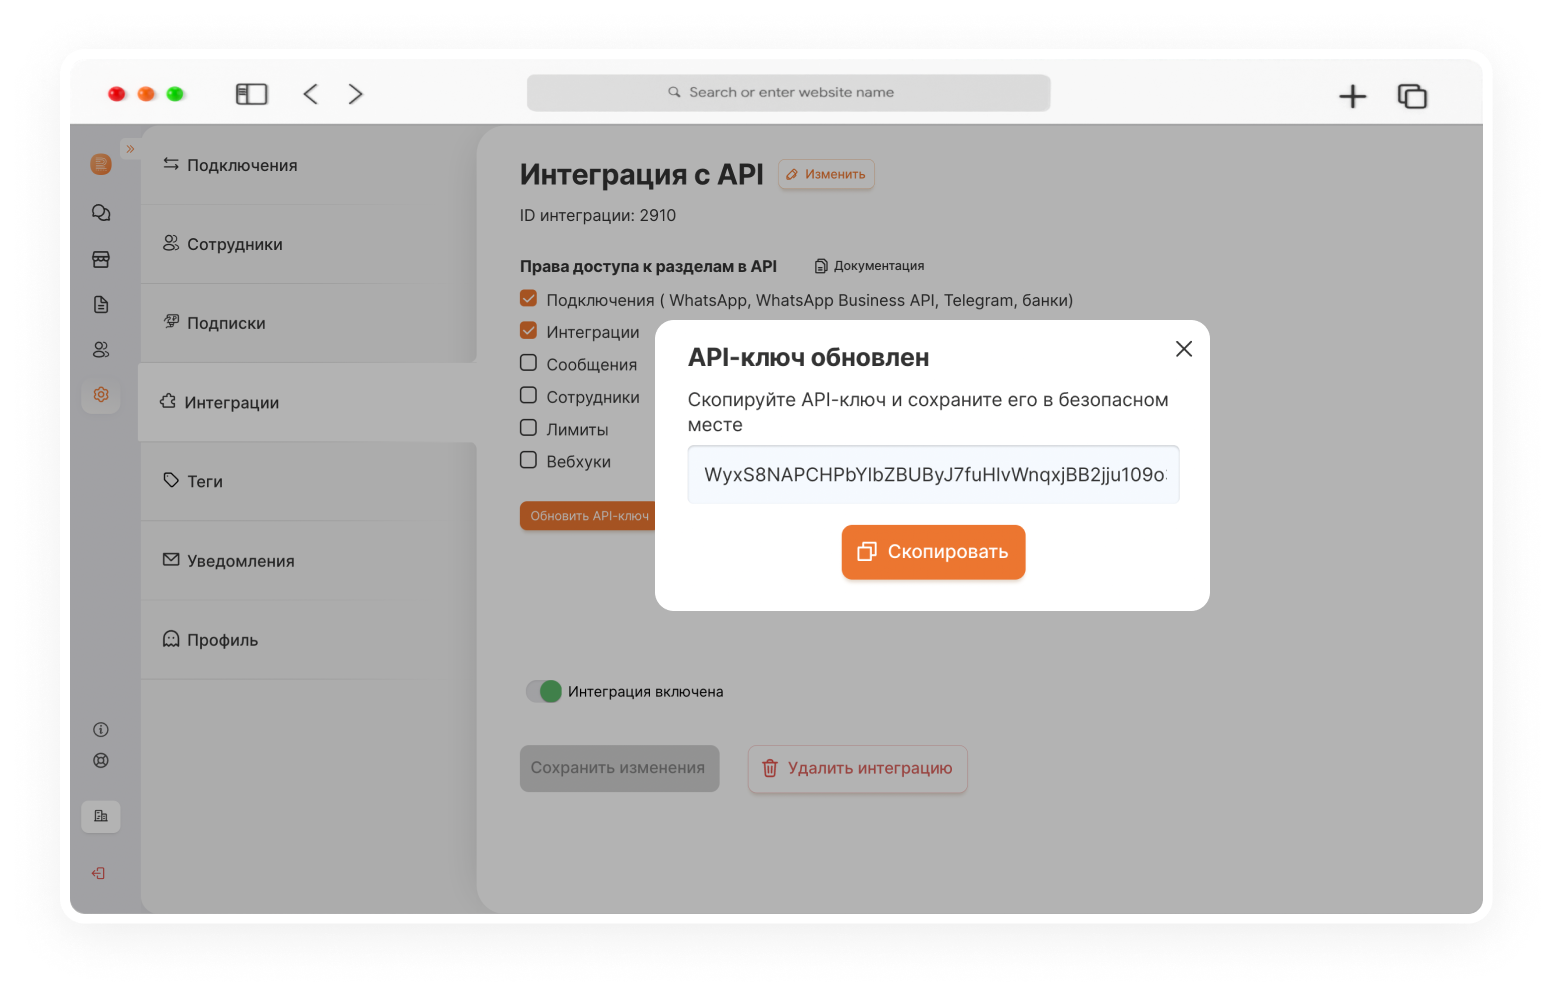This screenshot has height=995, width=1553.
Task: Open the chats icon in left sidebar
Action: 101,213
